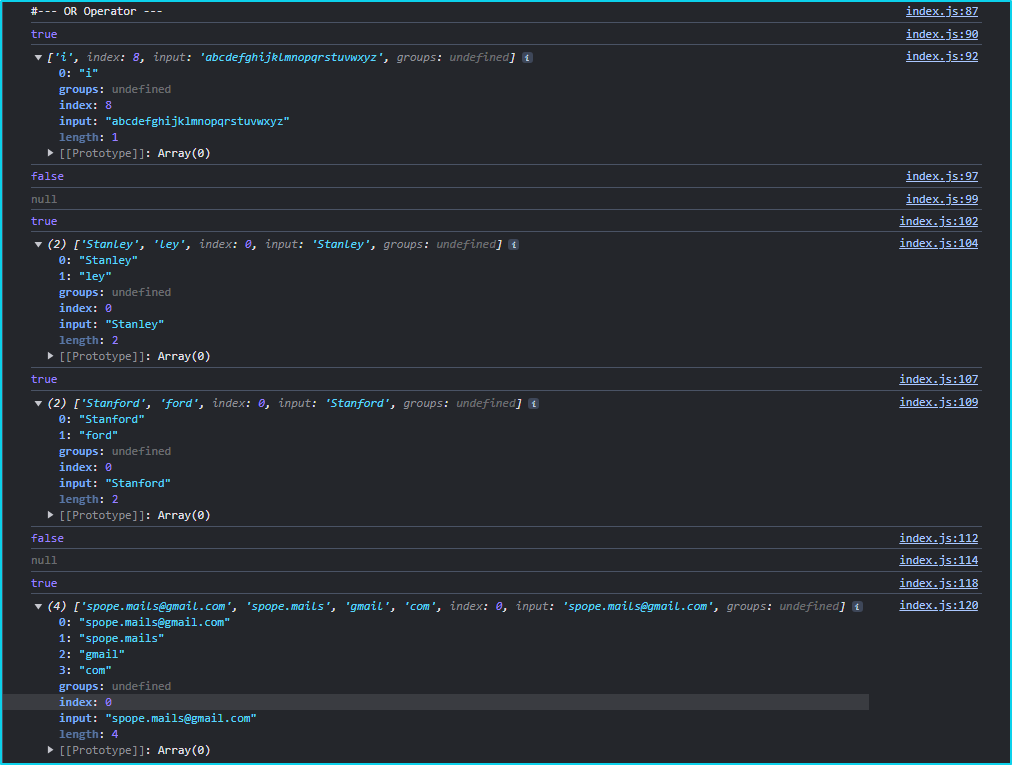Screen dimensions: 1012x765
Task: Expand [[Prototype]] under the 'Stanley' array
Action: pyautogui.click(x=51, y=356)
